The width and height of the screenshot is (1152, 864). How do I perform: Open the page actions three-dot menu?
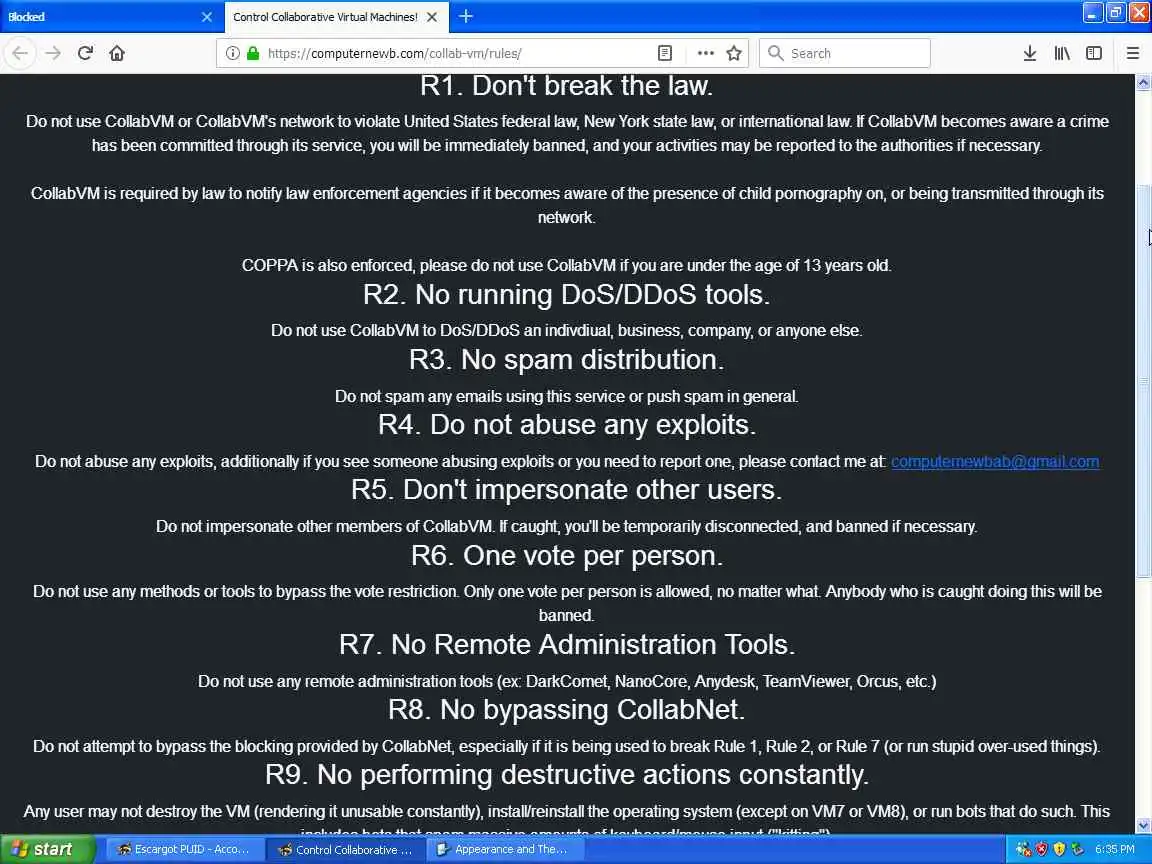(706, 53)
